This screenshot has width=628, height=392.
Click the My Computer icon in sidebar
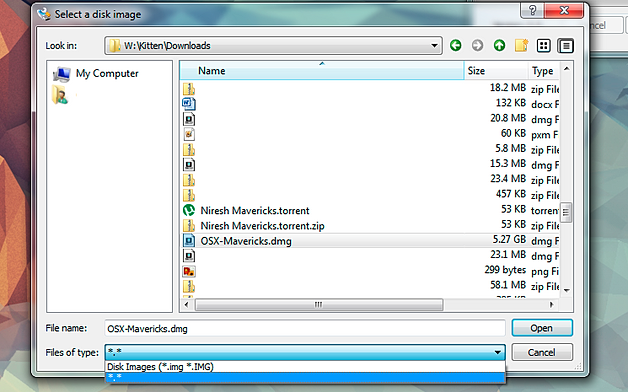tap(62, 74)
